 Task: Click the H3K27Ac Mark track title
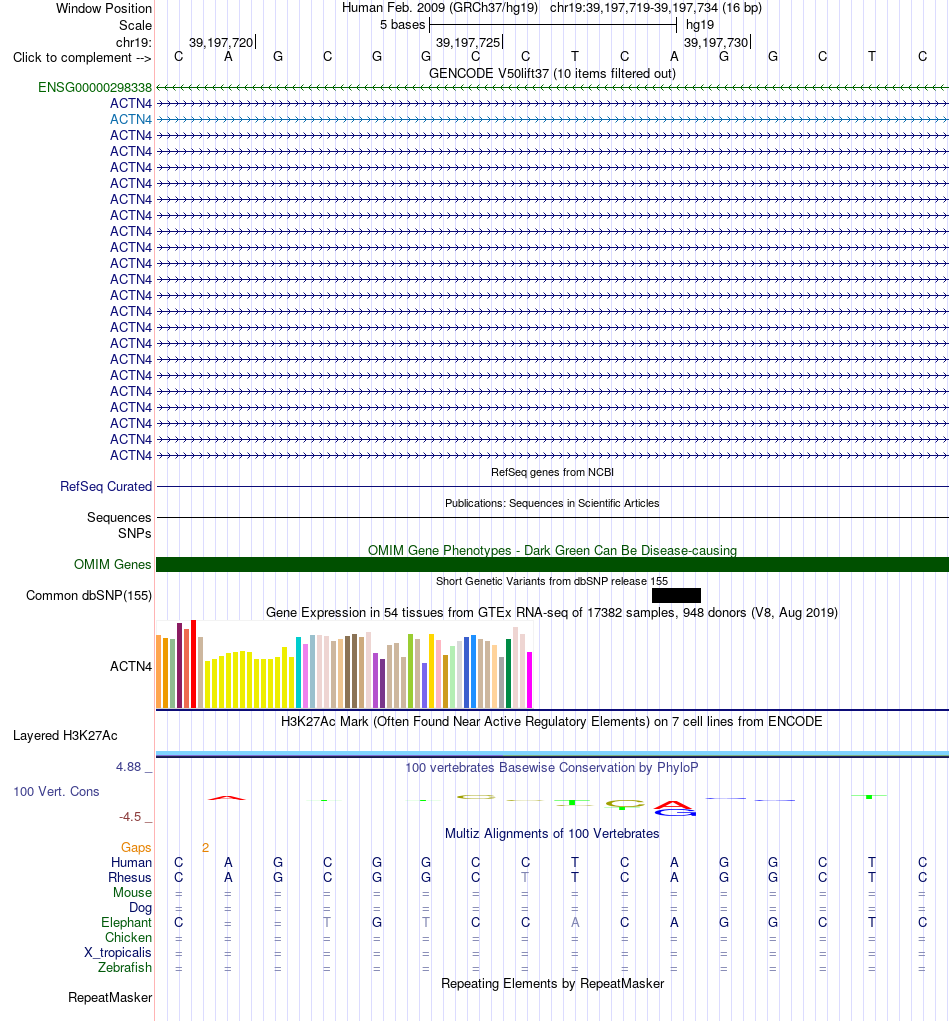[552, 721]
